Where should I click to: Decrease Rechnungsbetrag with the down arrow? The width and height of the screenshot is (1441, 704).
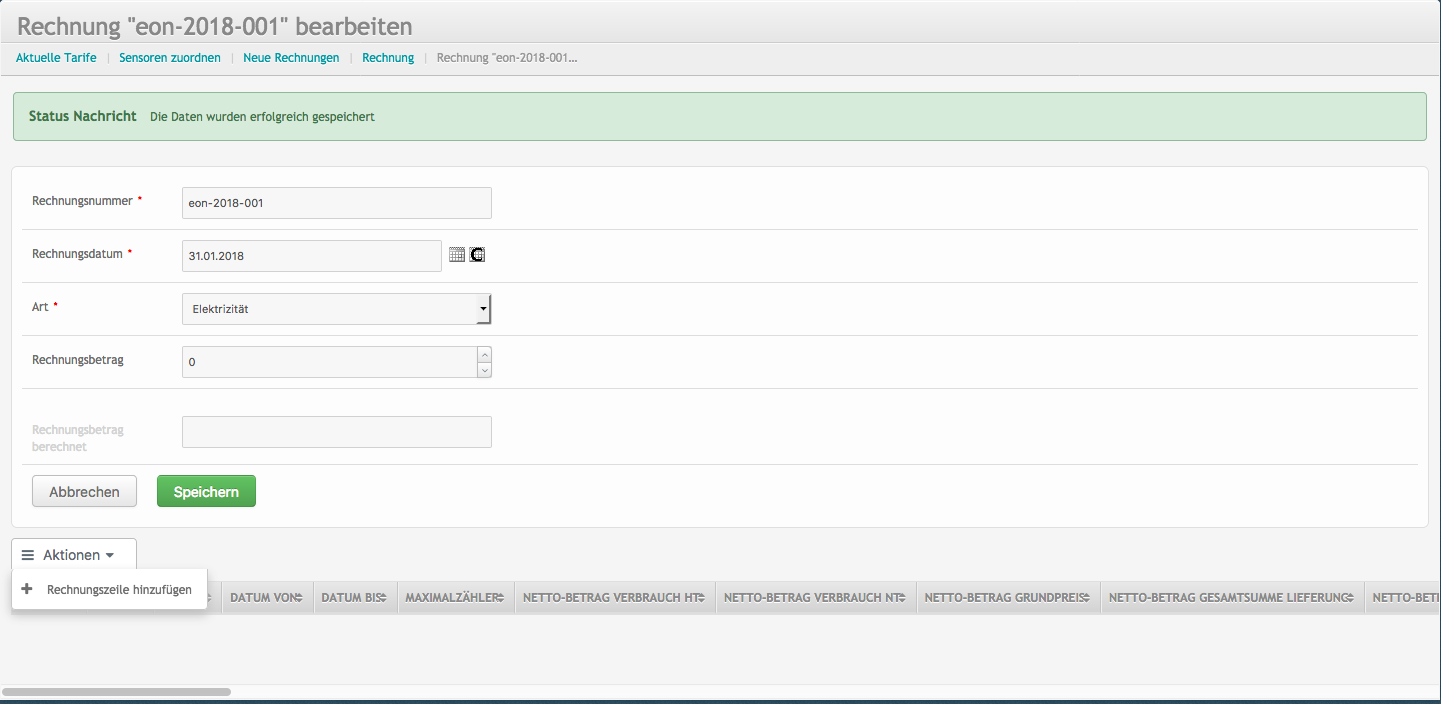point(485,370)
